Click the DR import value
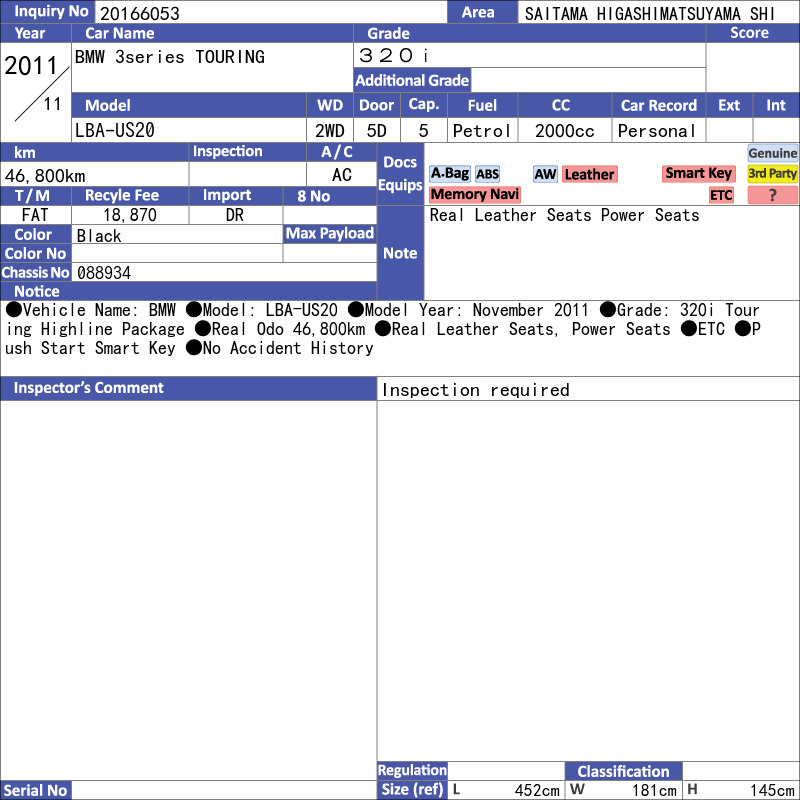Image resolution: width=800 pixels, height=800 pixels. click(235, 215)
